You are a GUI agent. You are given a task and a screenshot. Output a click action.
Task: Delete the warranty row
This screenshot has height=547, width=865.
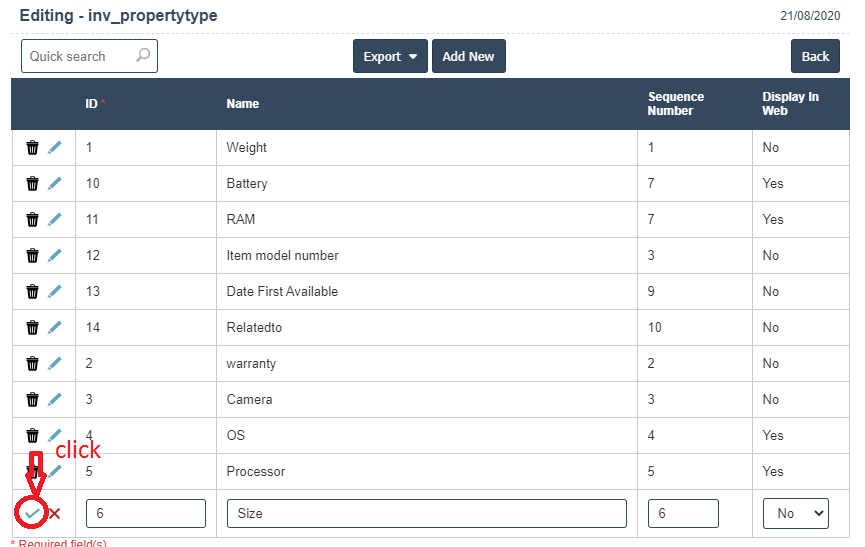32,364
